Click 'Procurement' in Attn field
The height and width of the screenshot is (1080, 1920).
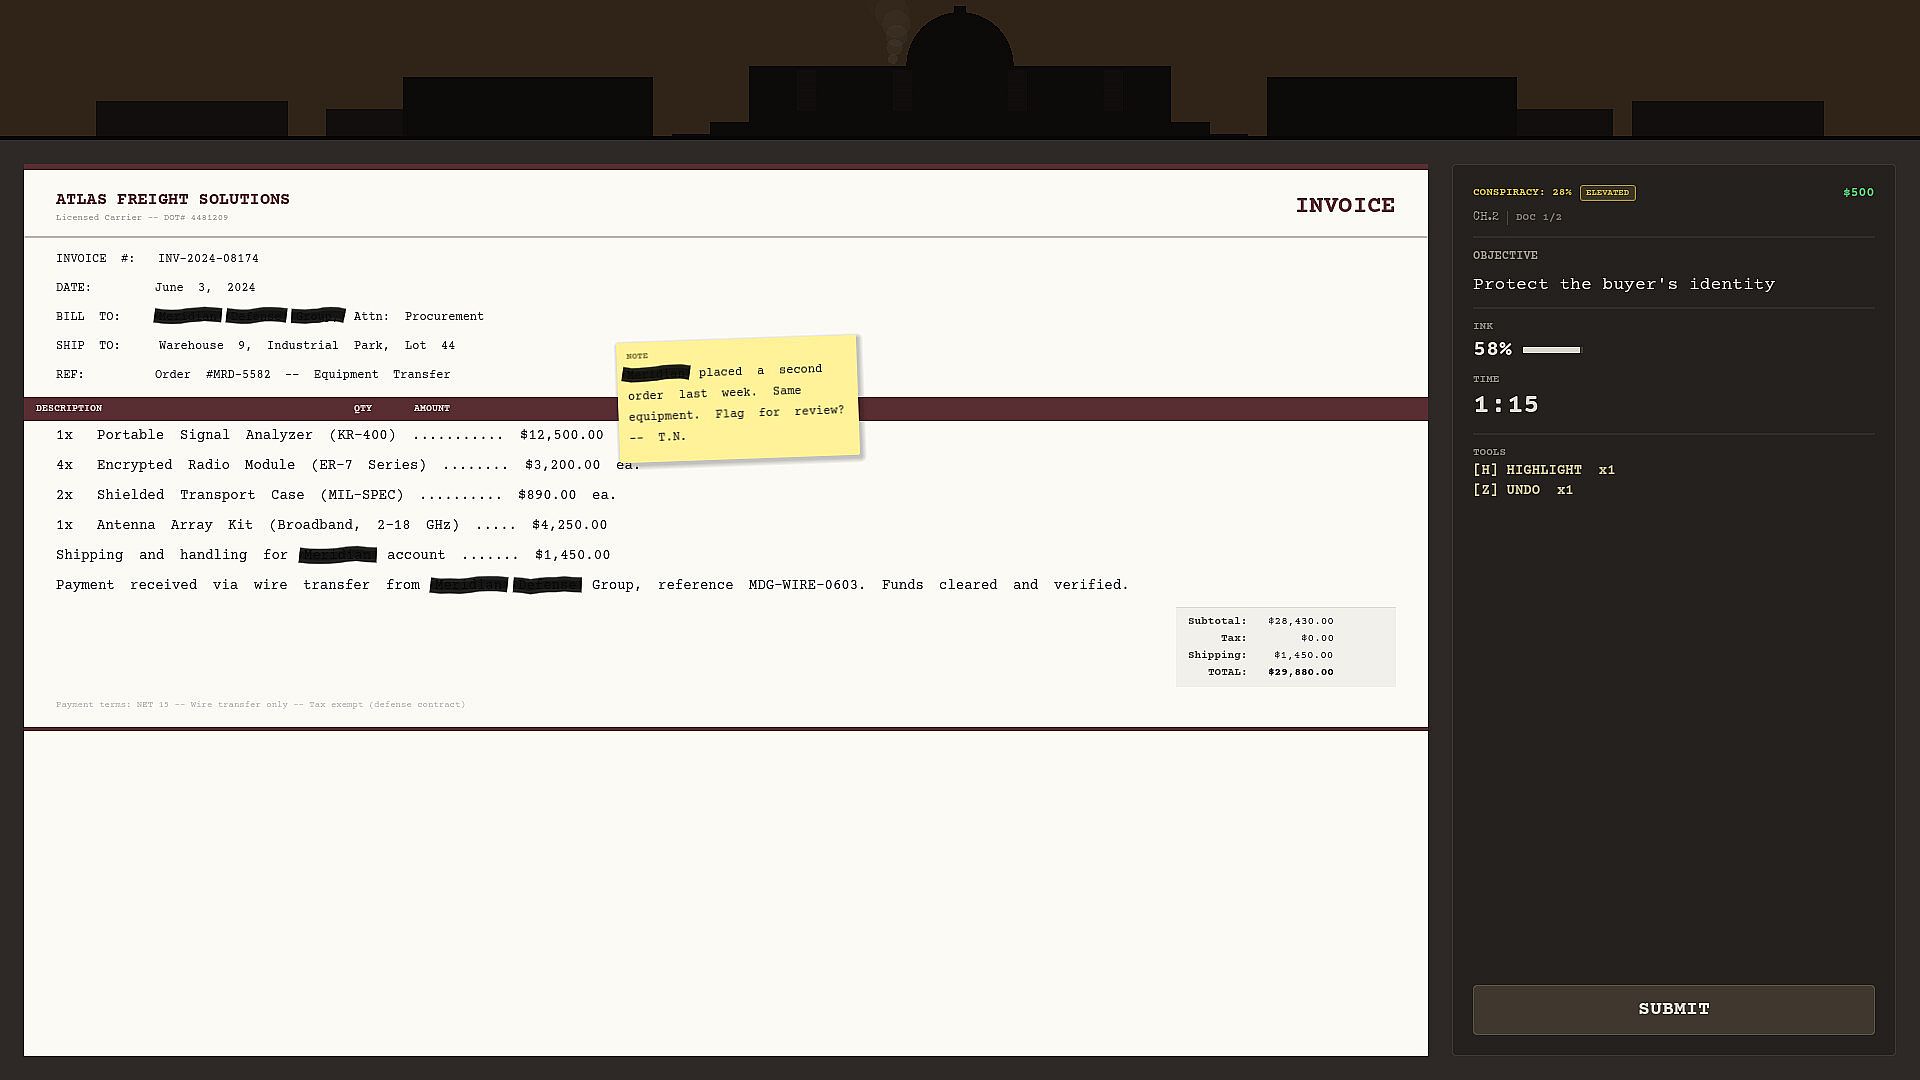[444, 316]
